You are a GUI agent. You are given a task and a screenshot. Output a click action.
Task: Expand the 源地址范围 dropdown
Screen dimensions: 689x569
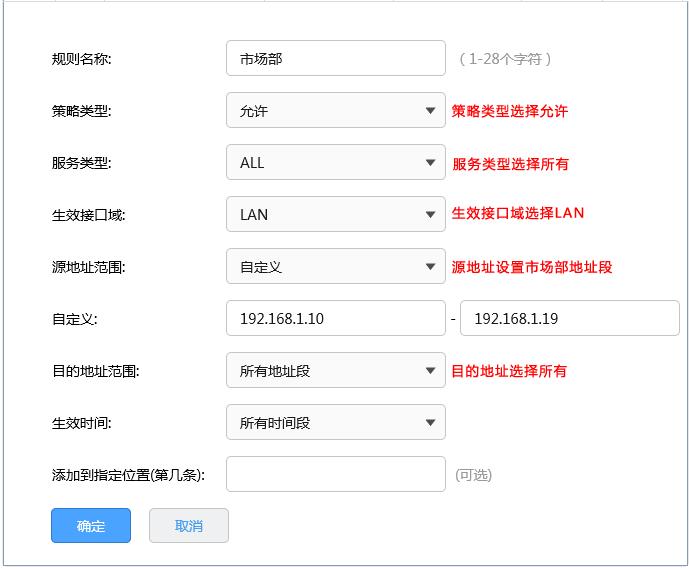pos(335,267)
